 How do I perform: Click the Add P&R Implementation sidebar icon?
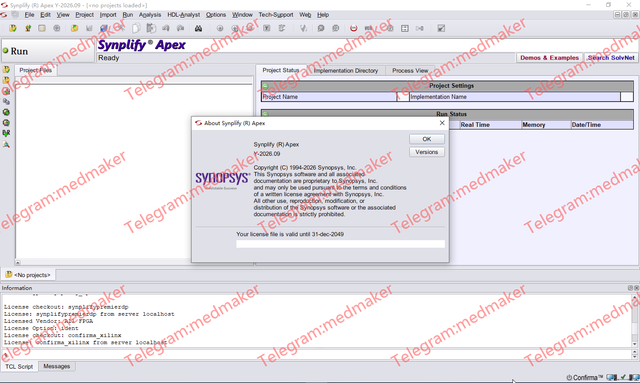click(6, 133)
